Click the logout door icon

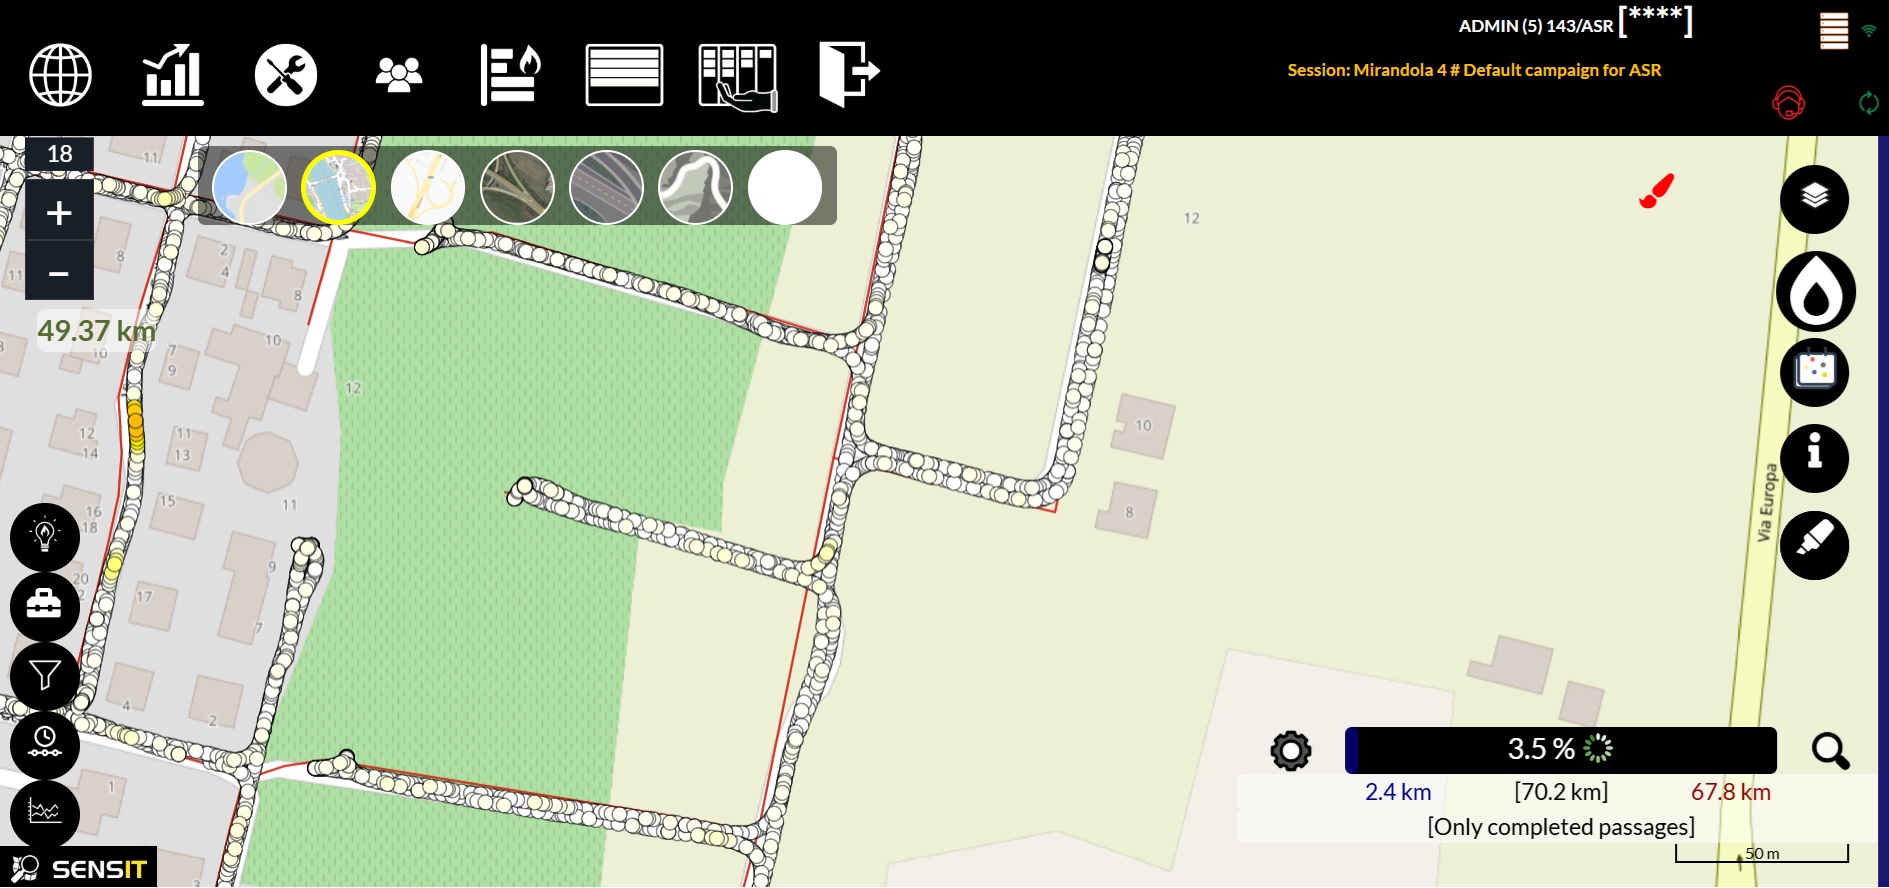click(x=849, y=74)
